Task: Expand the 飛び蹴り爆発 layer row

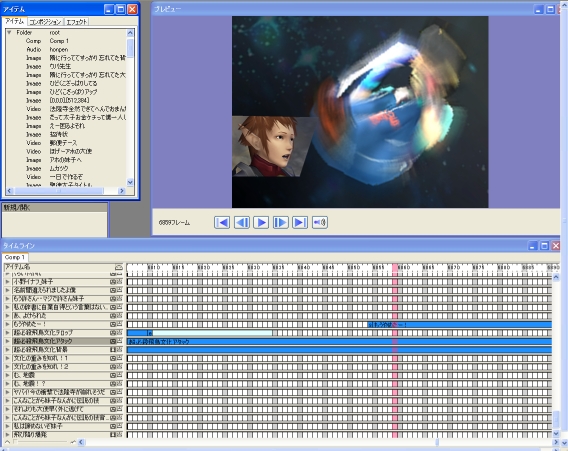Action: (x=7, y=434)
